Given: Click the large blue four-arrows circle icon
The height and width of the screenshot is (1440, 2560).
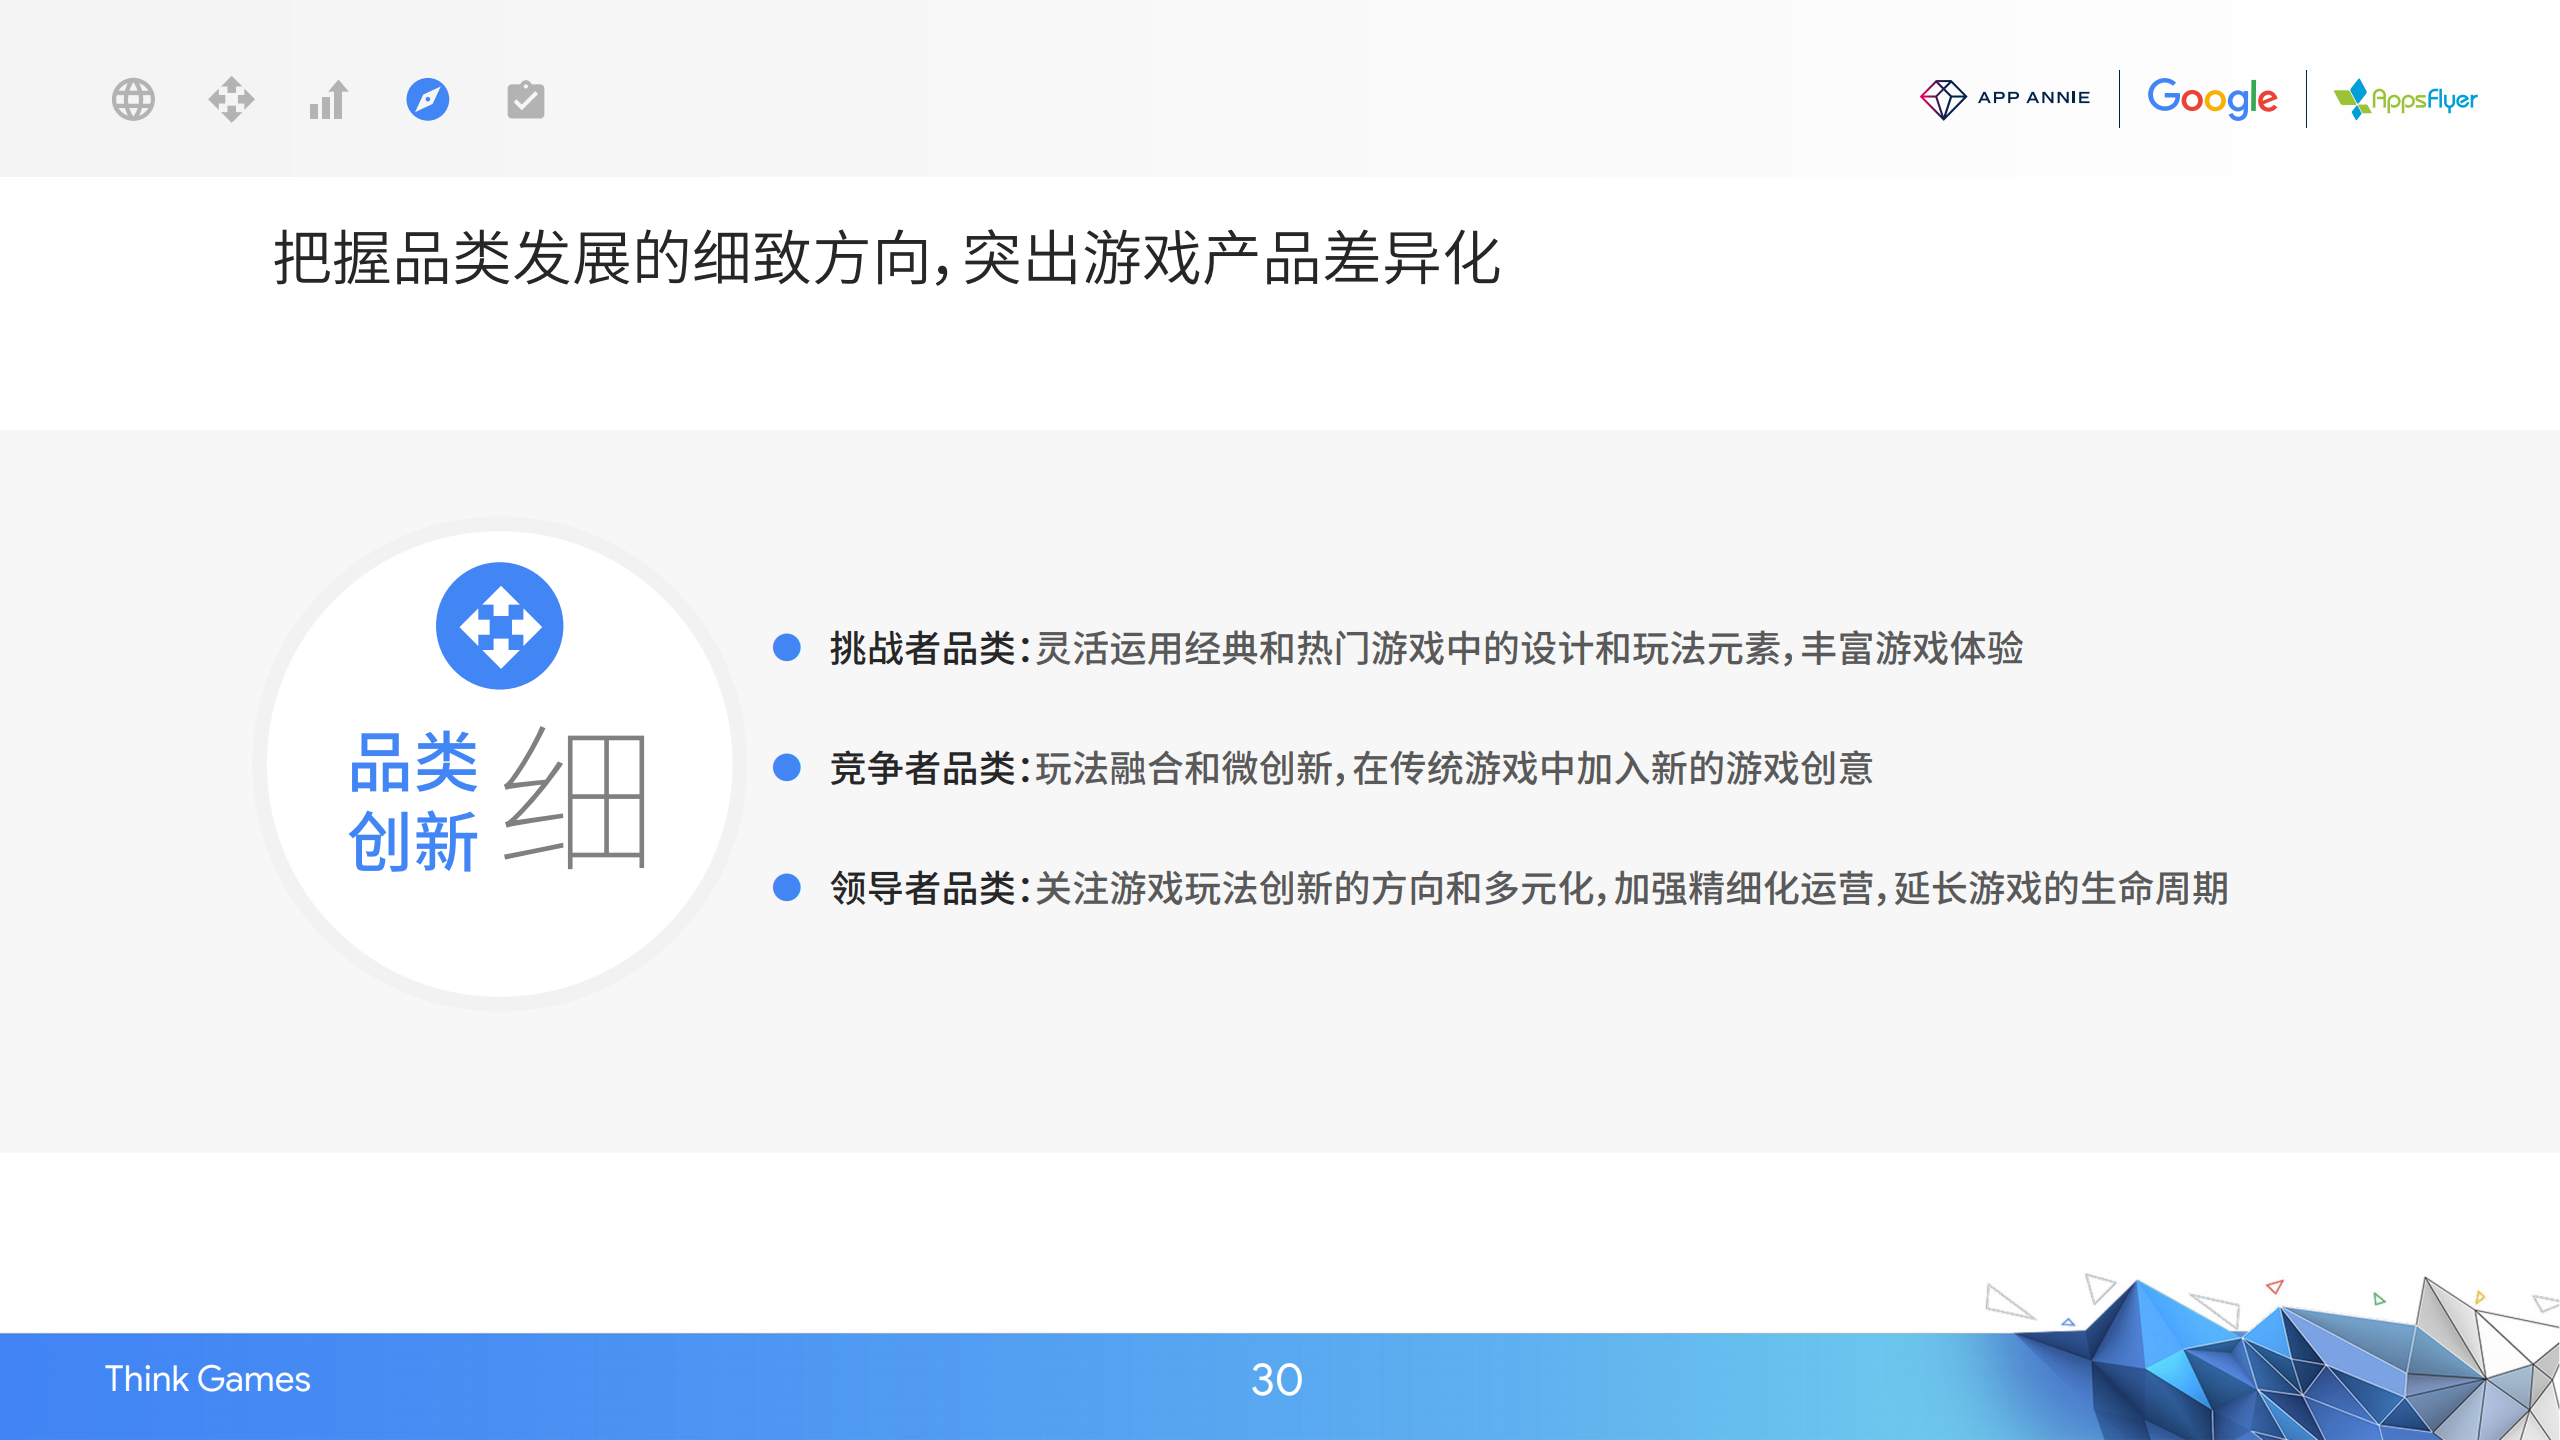Looking at the screenshot, I should pos(500,626).
